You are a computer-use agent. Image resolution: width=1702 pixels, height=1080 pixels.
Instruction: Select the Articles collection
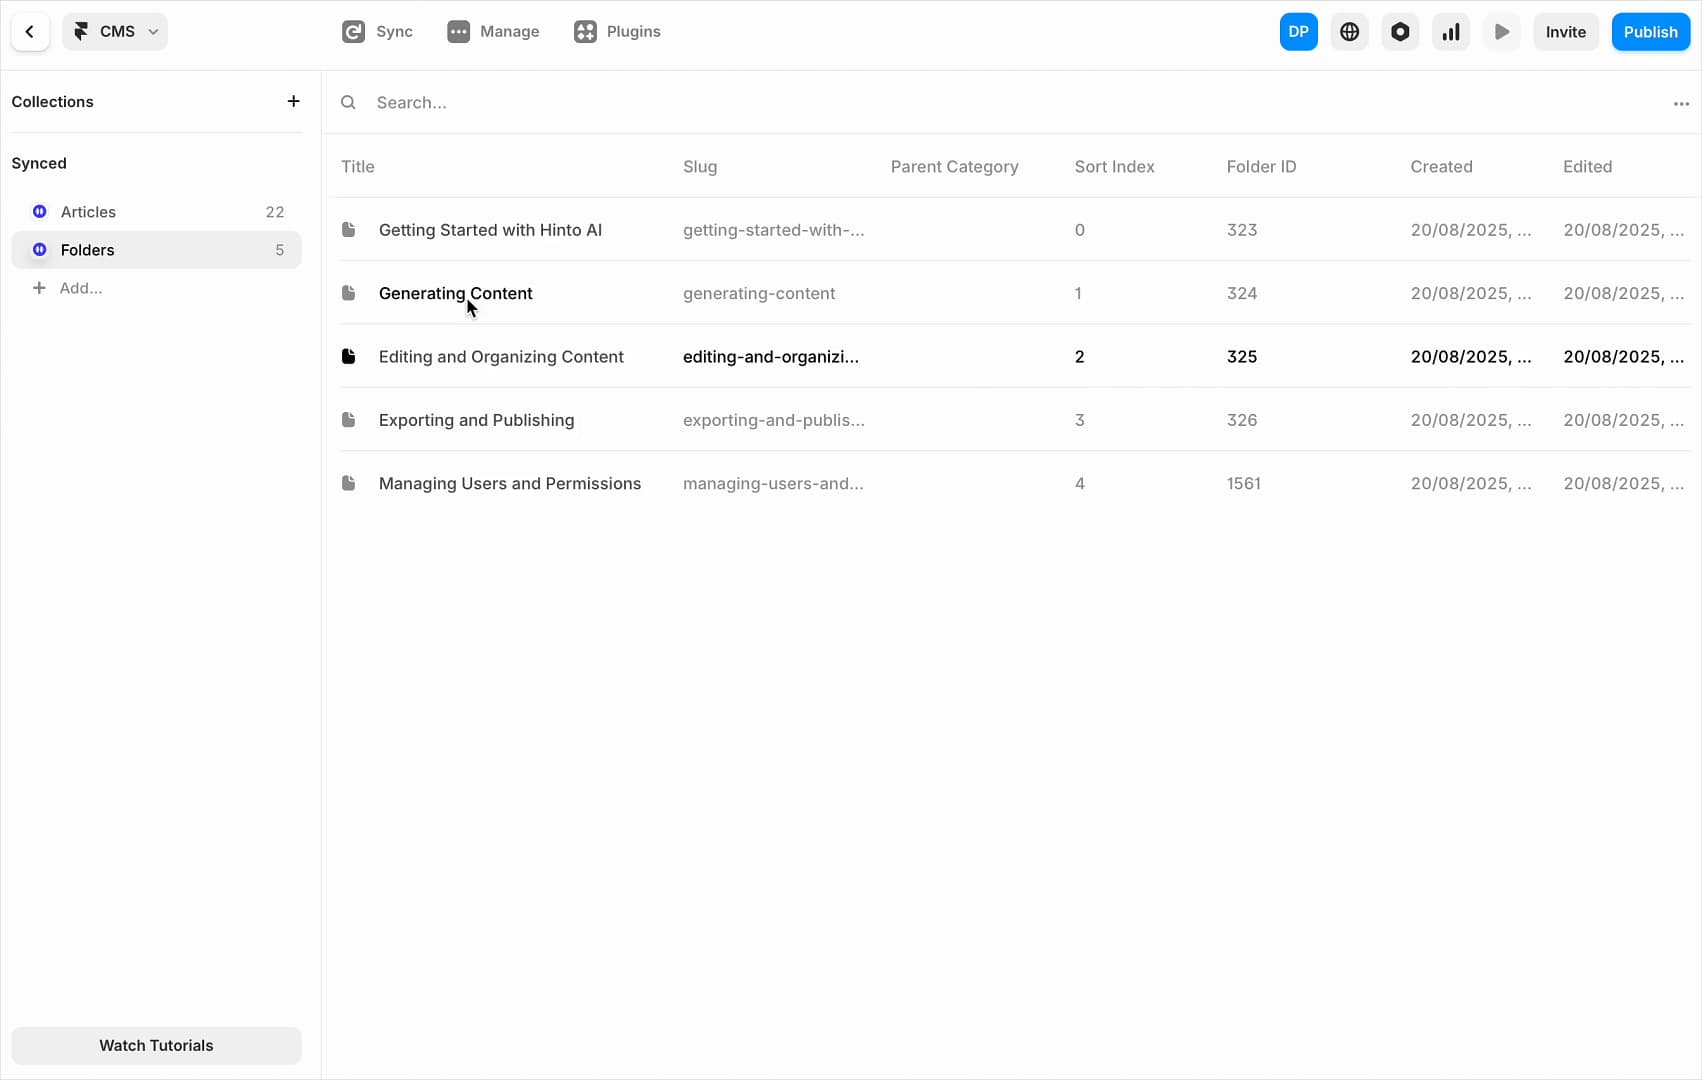click(x=156, y=212)
